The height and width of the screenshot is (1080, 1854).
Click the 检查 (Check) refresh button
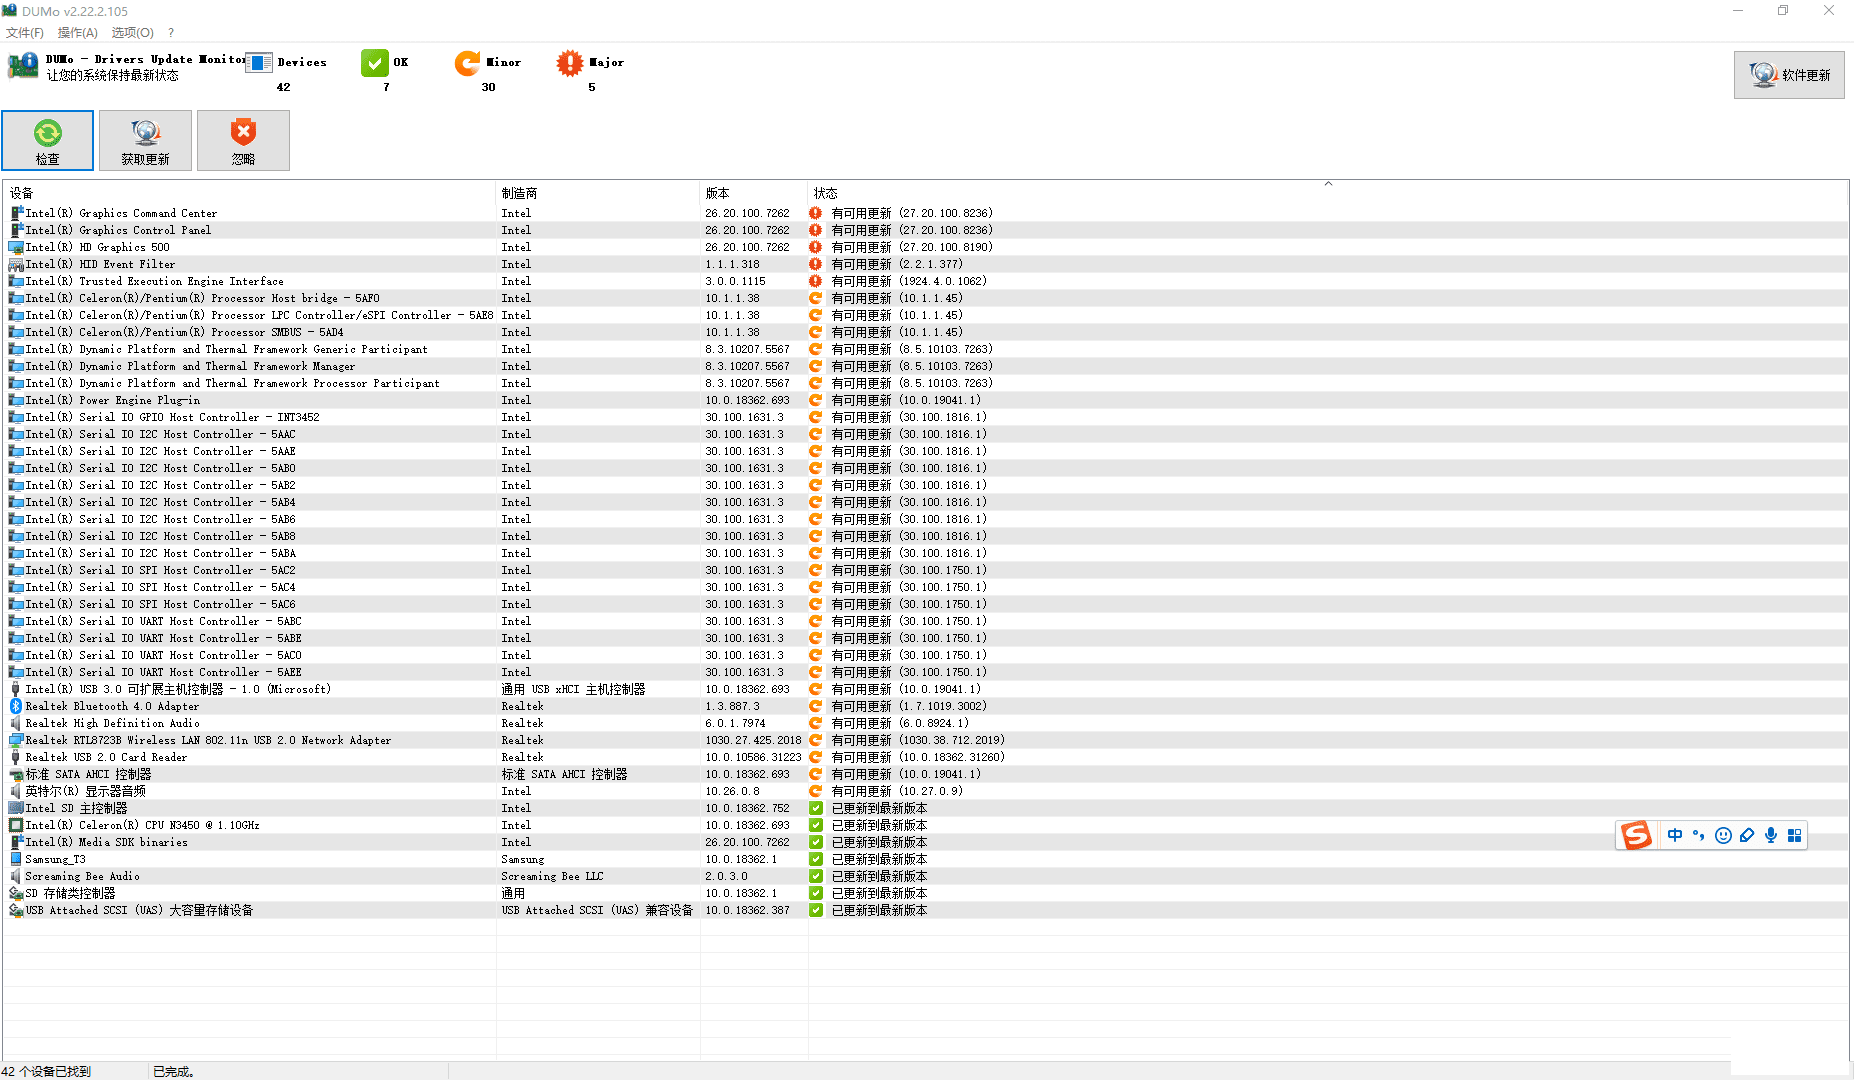tap(47, 140)
